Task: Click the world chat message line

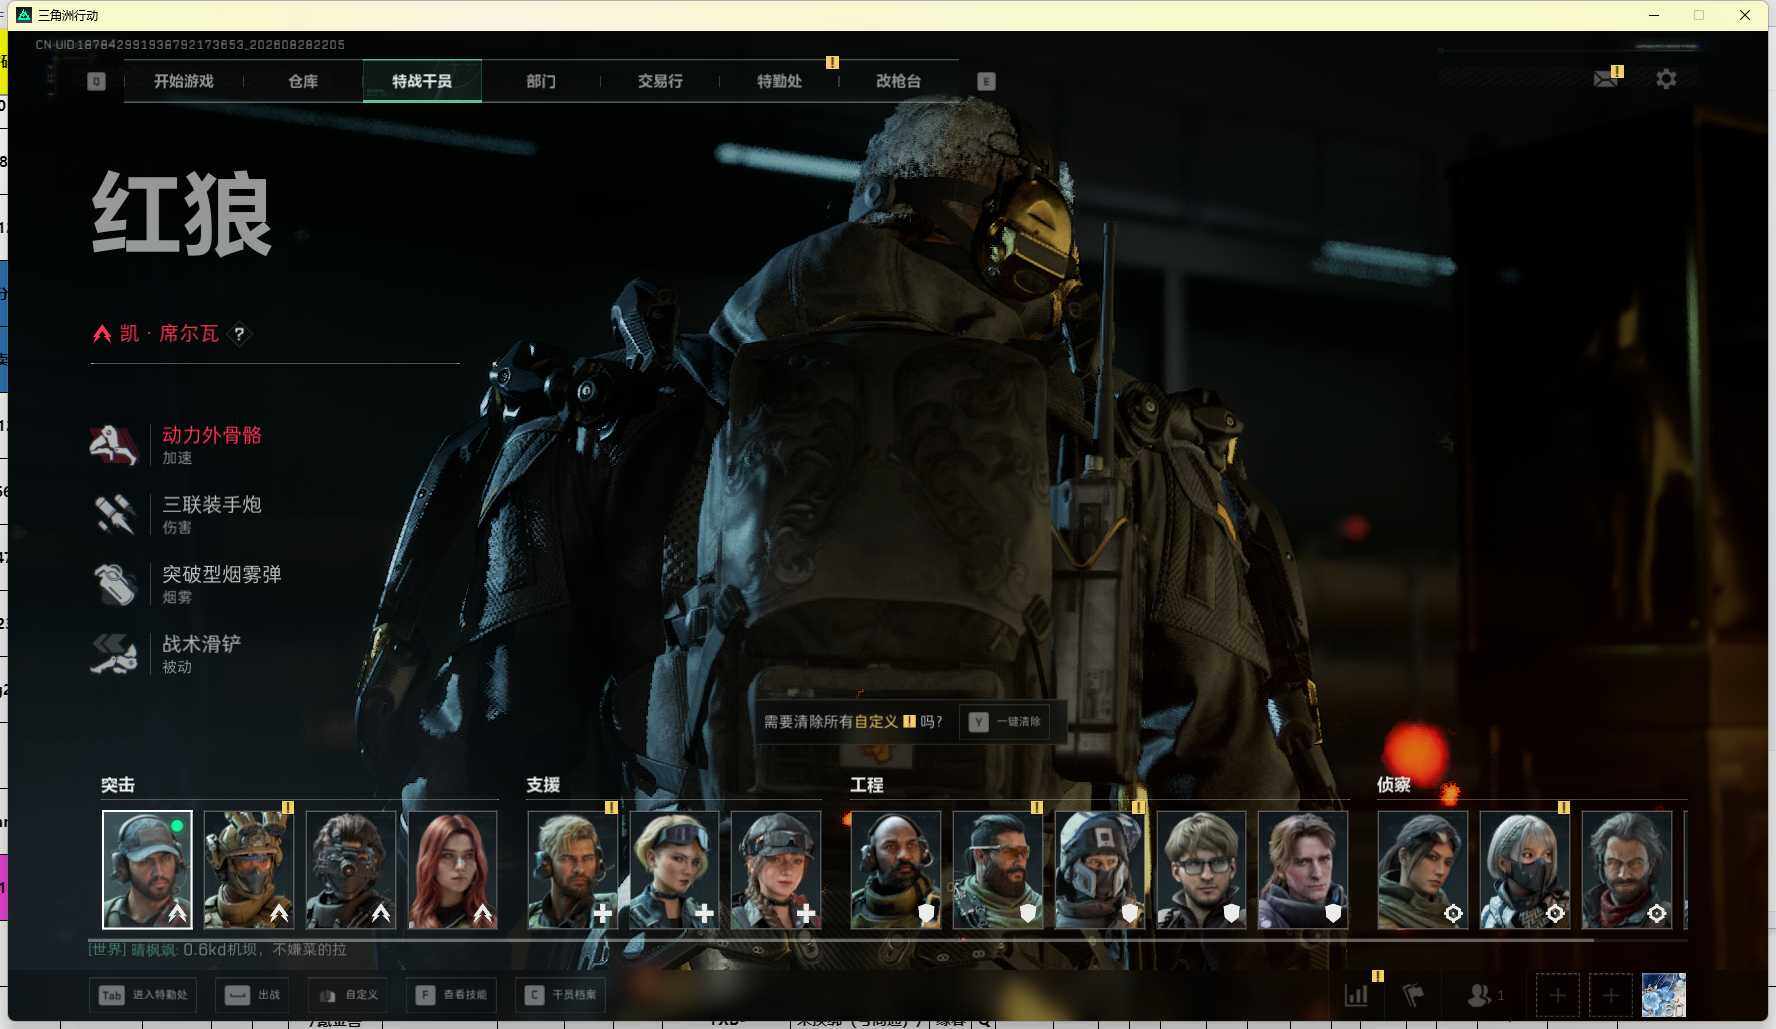Action: point(218,949)
